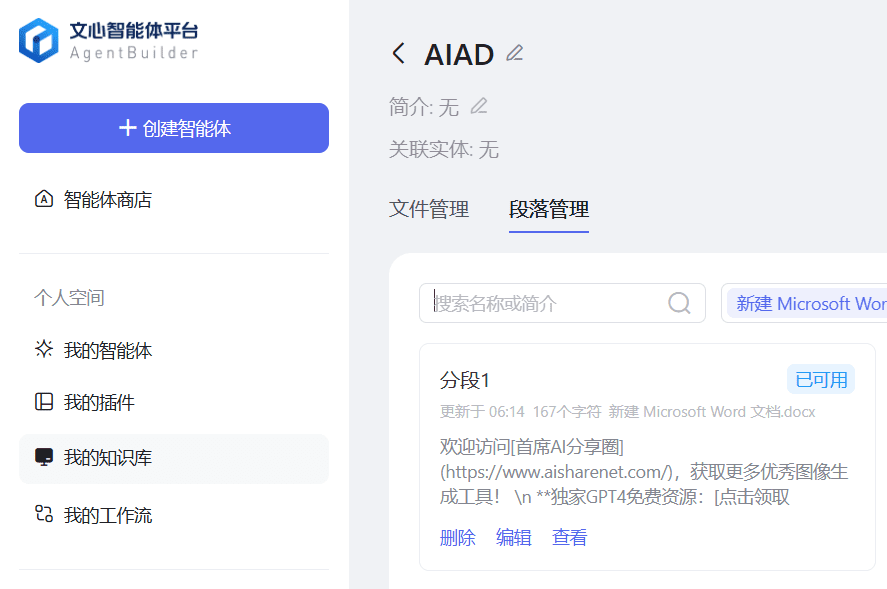Screen dimensions: 887x589
Task: Click the 个人空间 section label
Action: point(69,298)
